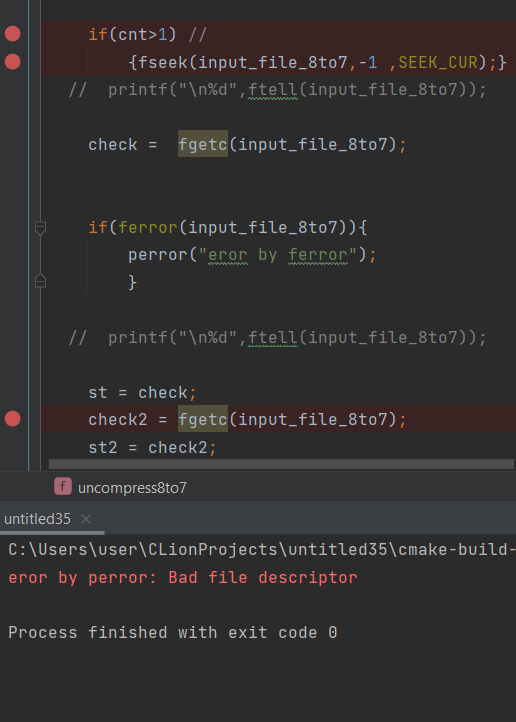Screen dimensions: 516x722
Task: Click 'st2 = check2;' line
Action: 152,447
